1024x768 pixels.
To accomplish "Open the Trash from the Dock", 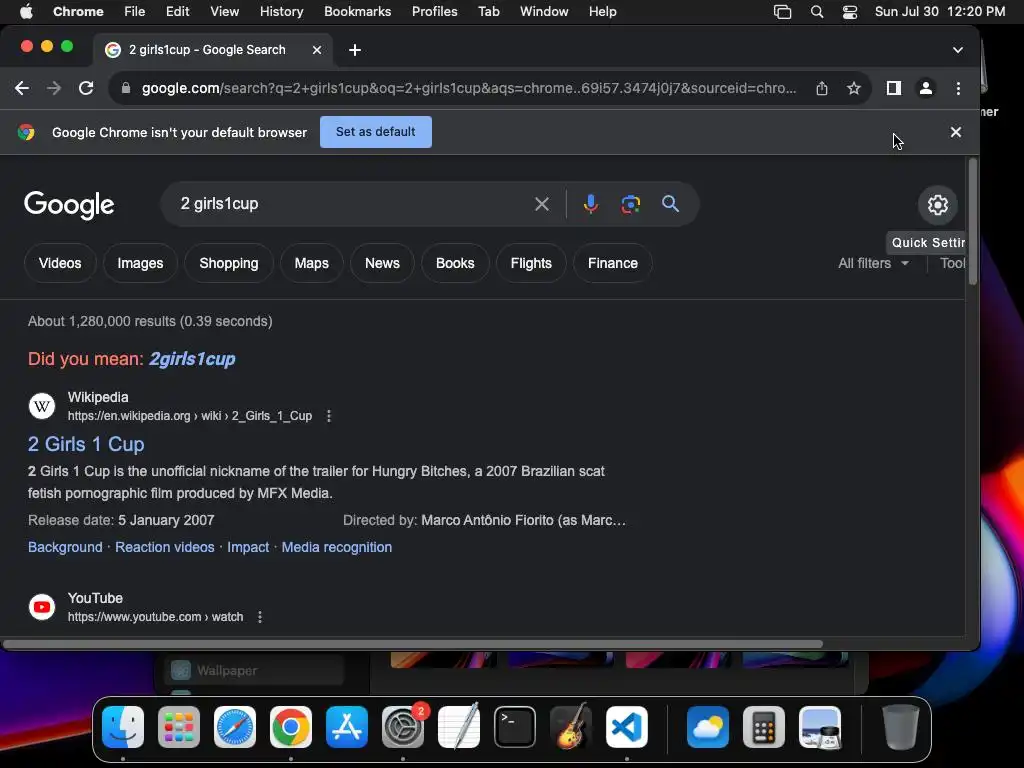I will pyautogui.click(x=901, y=727).
